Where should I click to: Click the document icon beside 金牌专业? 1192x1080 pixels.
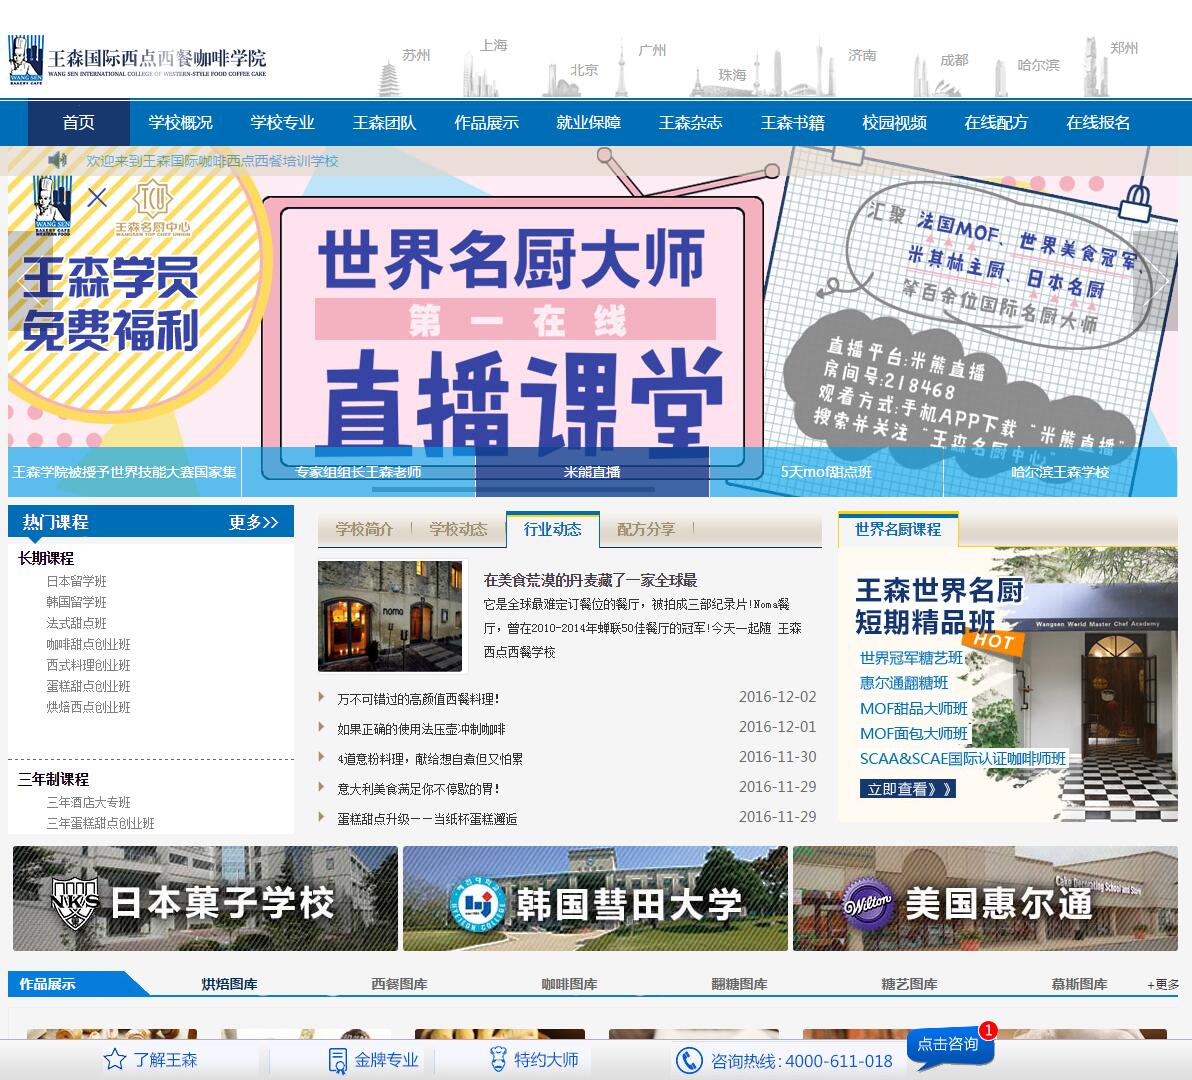338,1059
